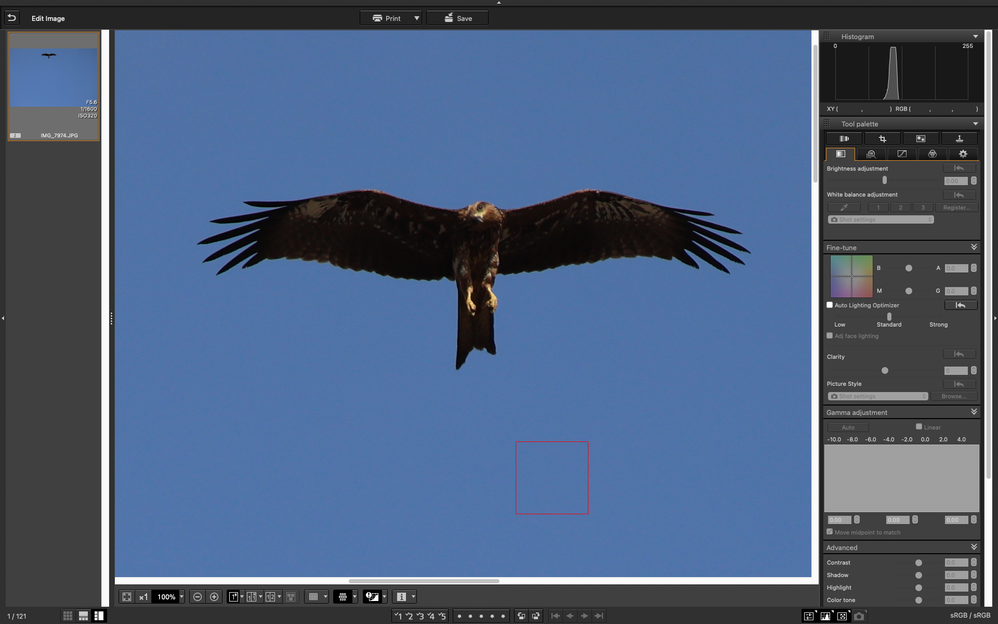Collapse the Fine-tune section
The width and height of the screenshot is (998, 624).
click(973, 247)
